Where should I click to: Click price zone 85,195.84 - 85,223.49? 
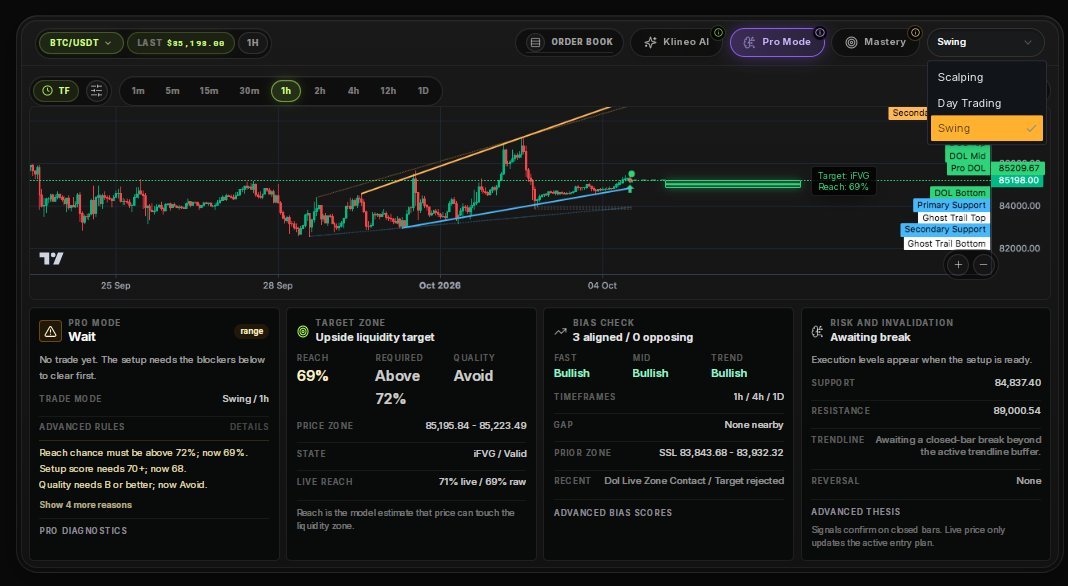click(x=475, y=426)
